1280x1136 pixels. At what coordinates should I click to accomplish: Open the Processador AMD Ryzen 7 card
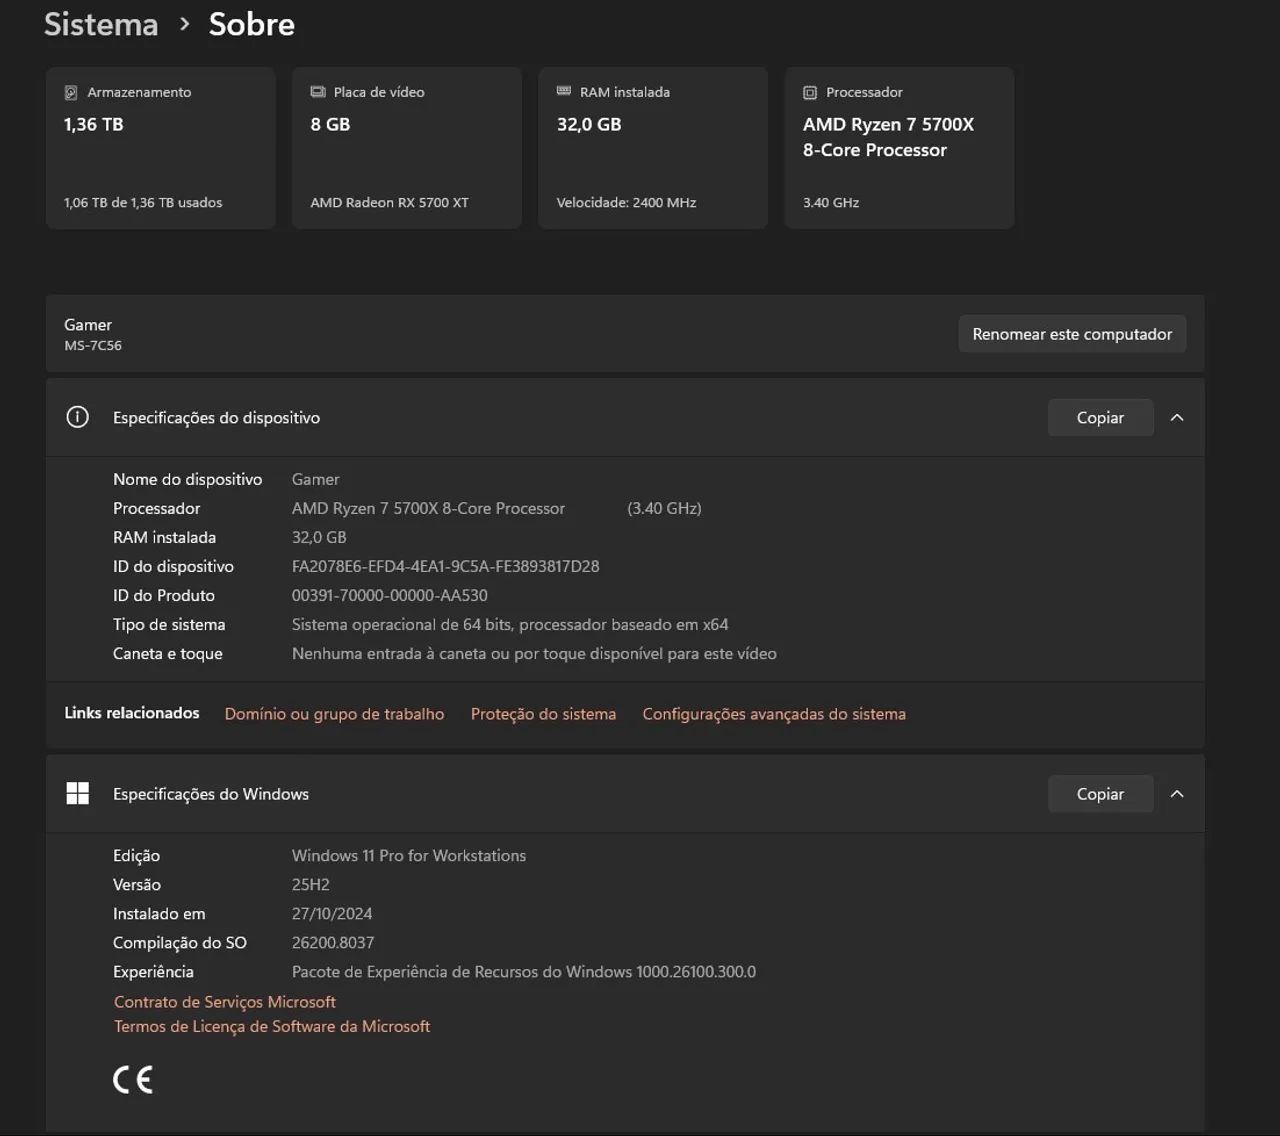click(x=899, y=148)
